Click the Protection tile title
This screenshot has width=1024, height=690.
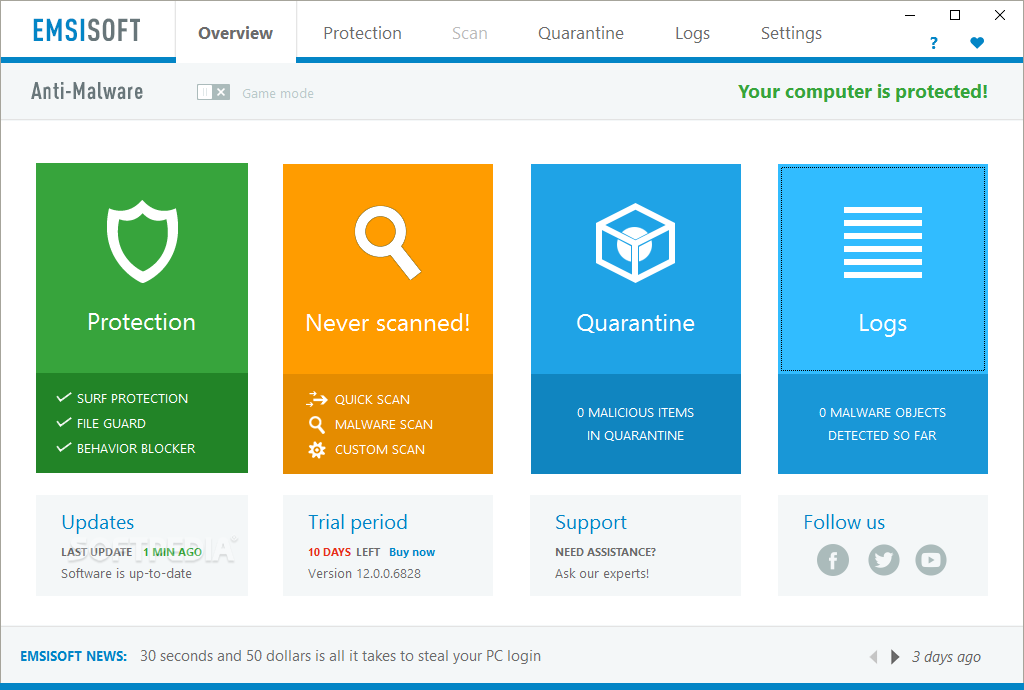coord(142,322)
